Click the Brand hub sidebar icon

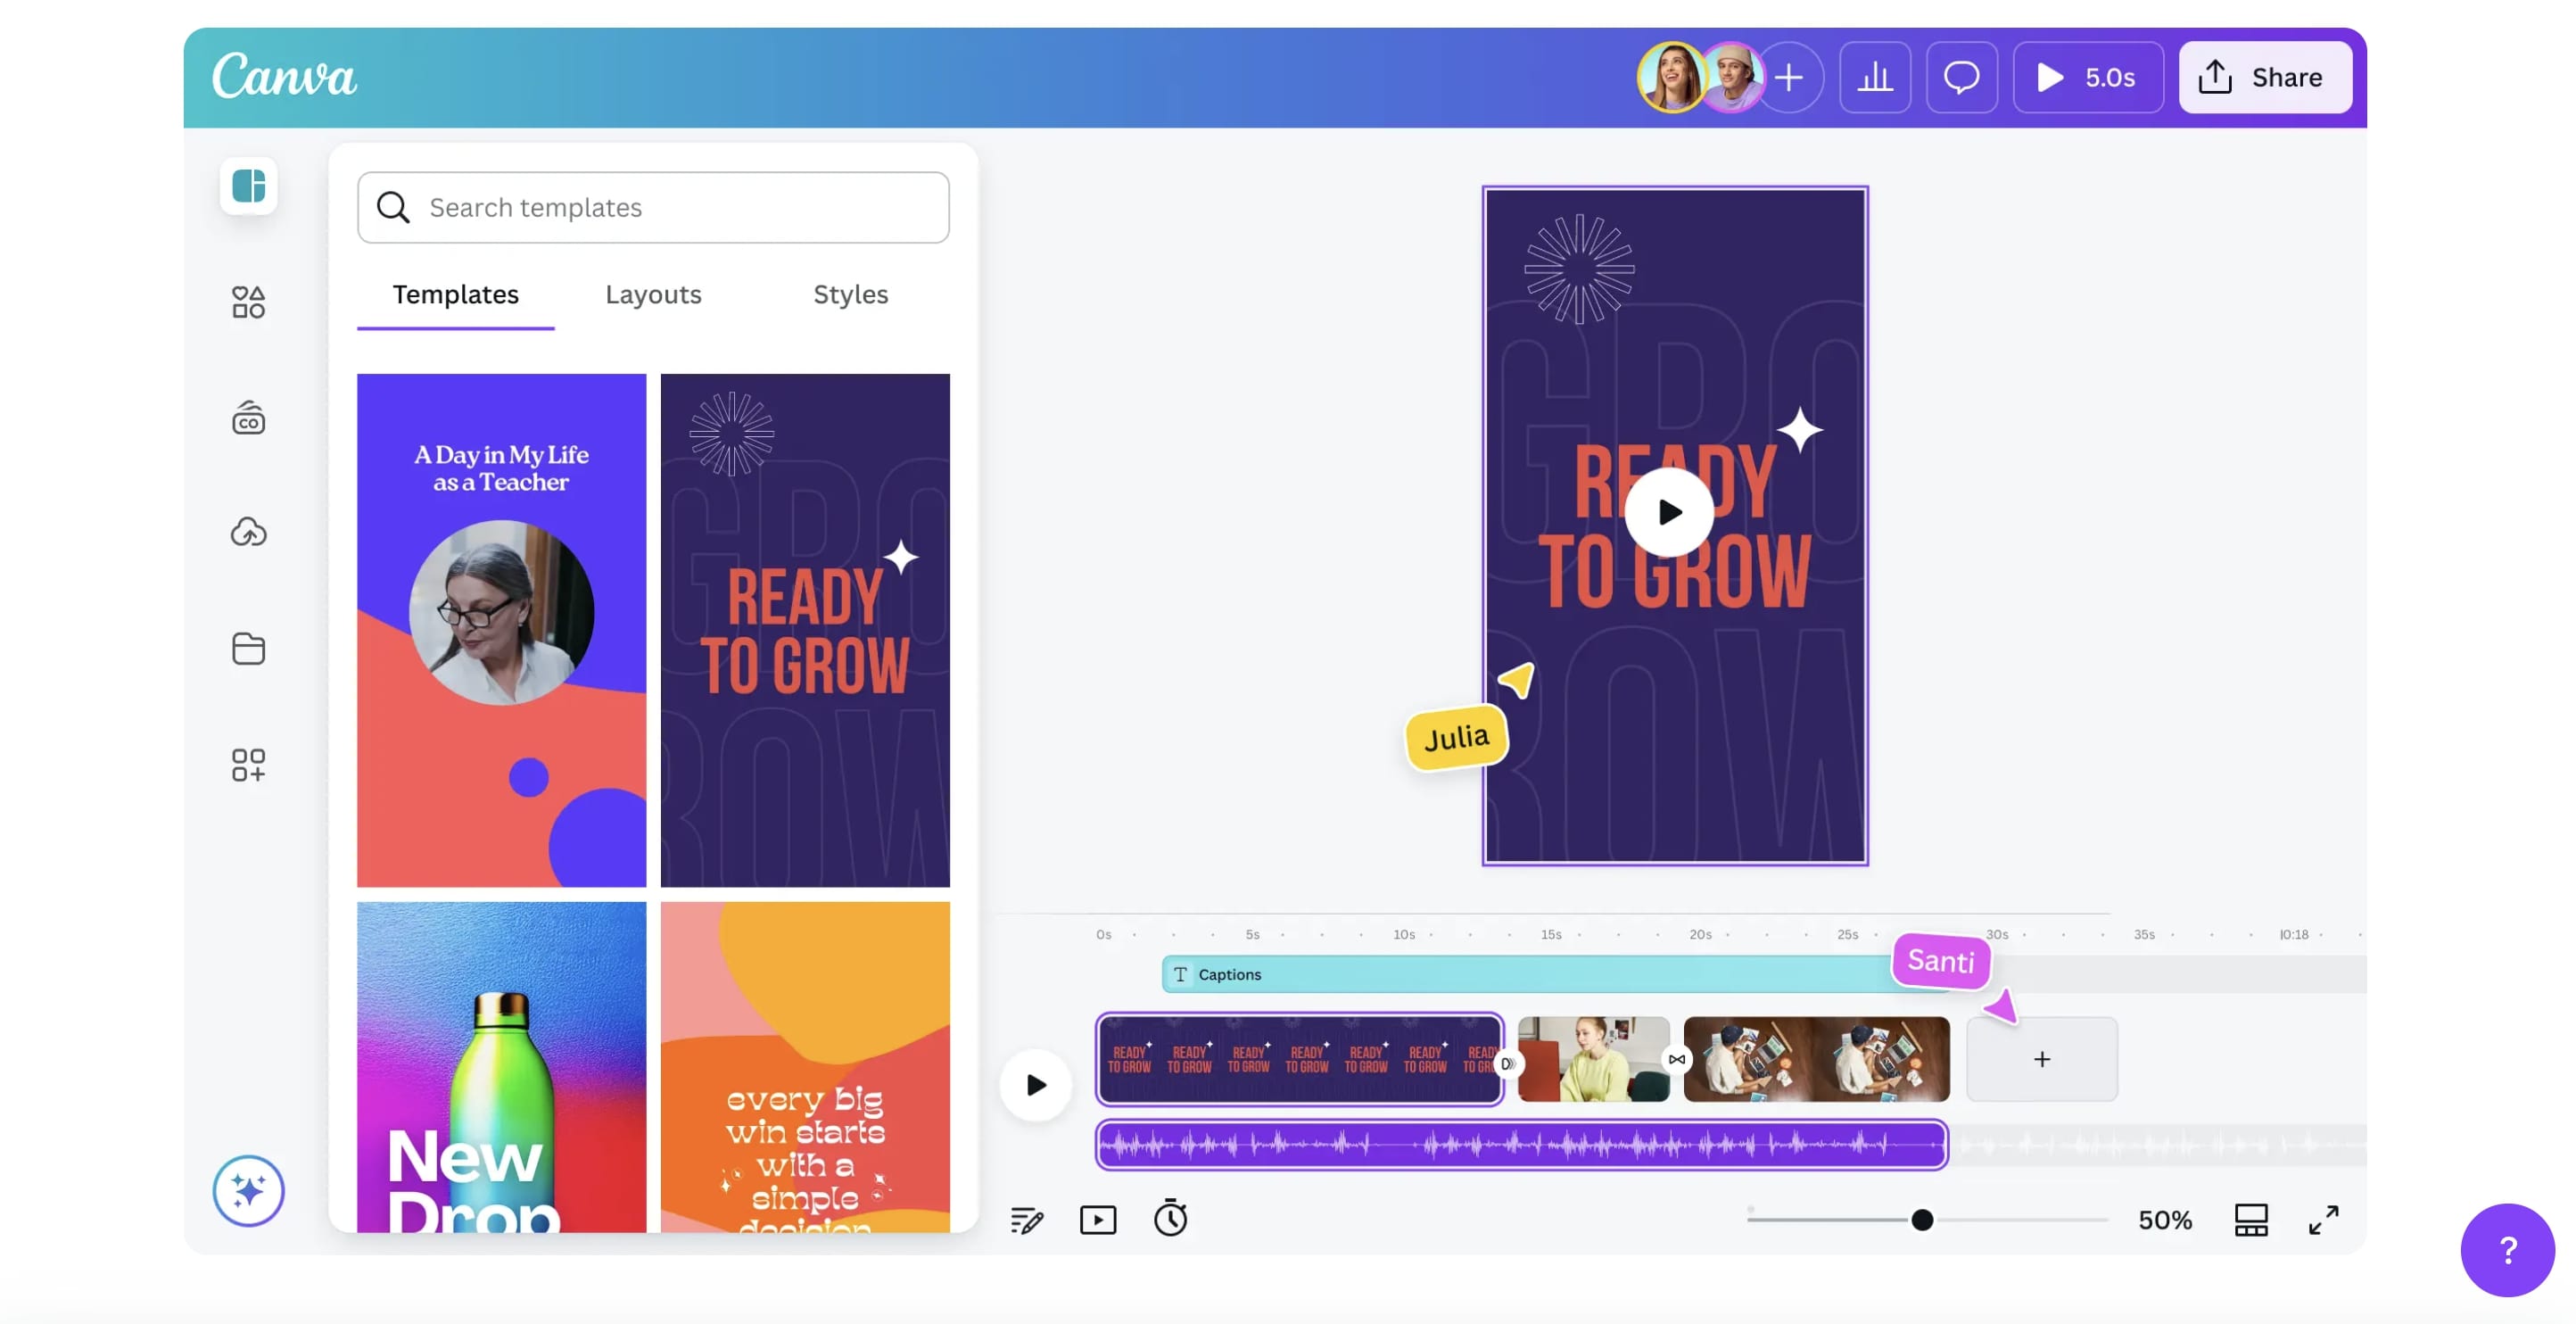pyautogui.click(x=248, y=418)
